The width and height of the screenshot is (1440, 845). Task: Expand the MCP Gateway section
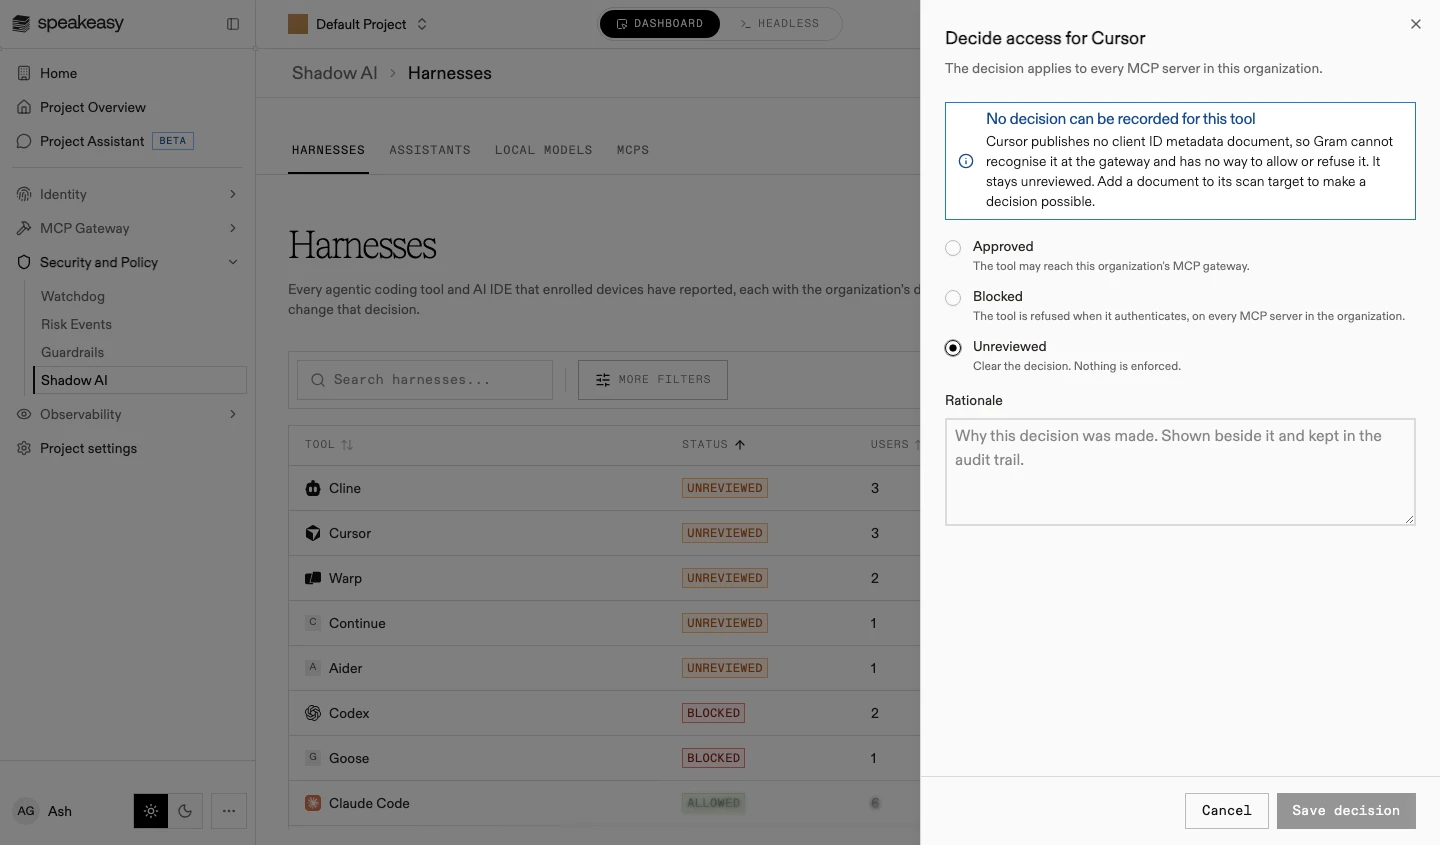click(128, 228)
